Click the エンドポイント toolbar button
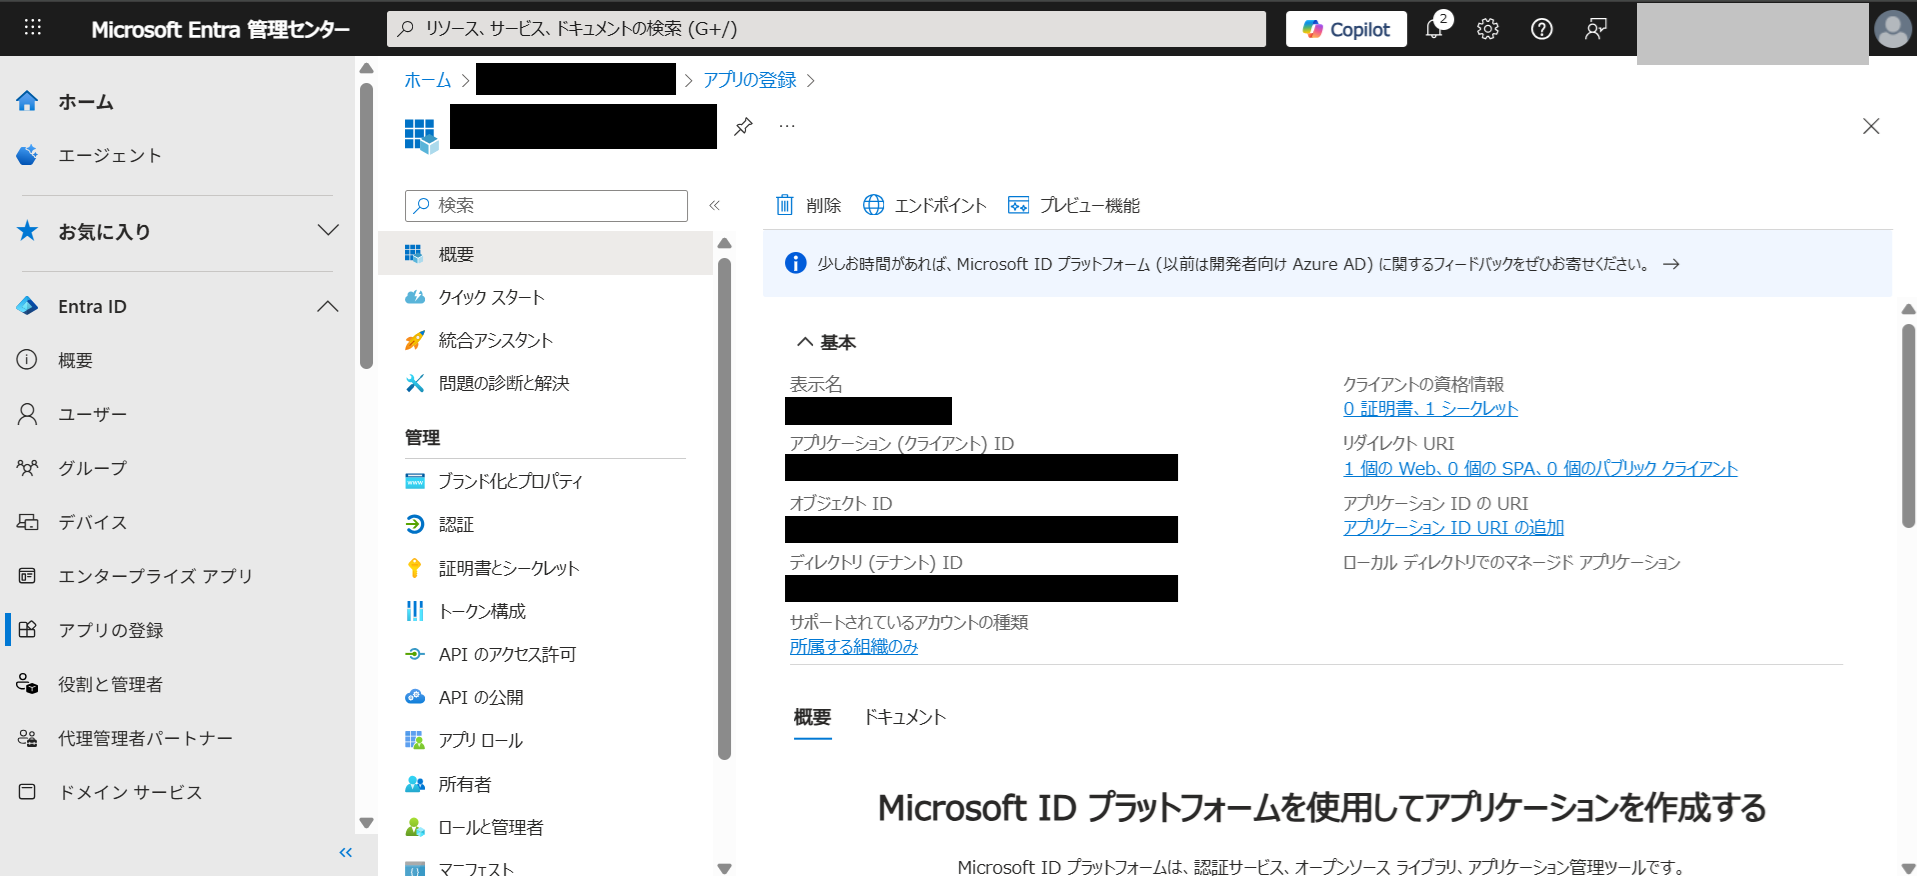The image size is (1917, 876). click(x=924, y=205)
